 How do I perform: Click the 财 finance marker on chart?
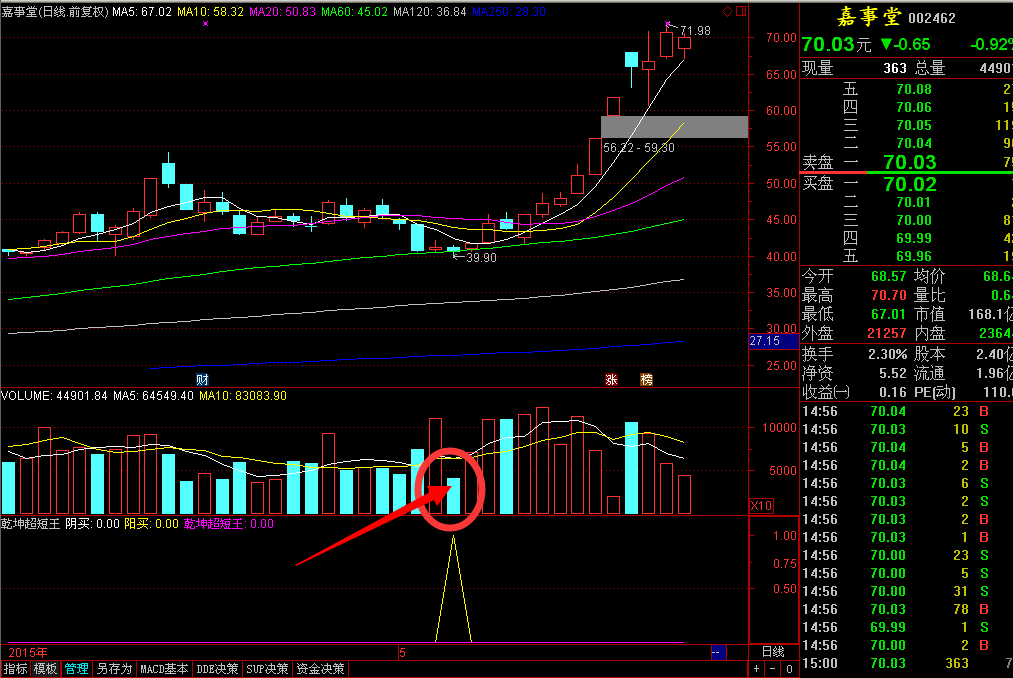coord(202,379)
